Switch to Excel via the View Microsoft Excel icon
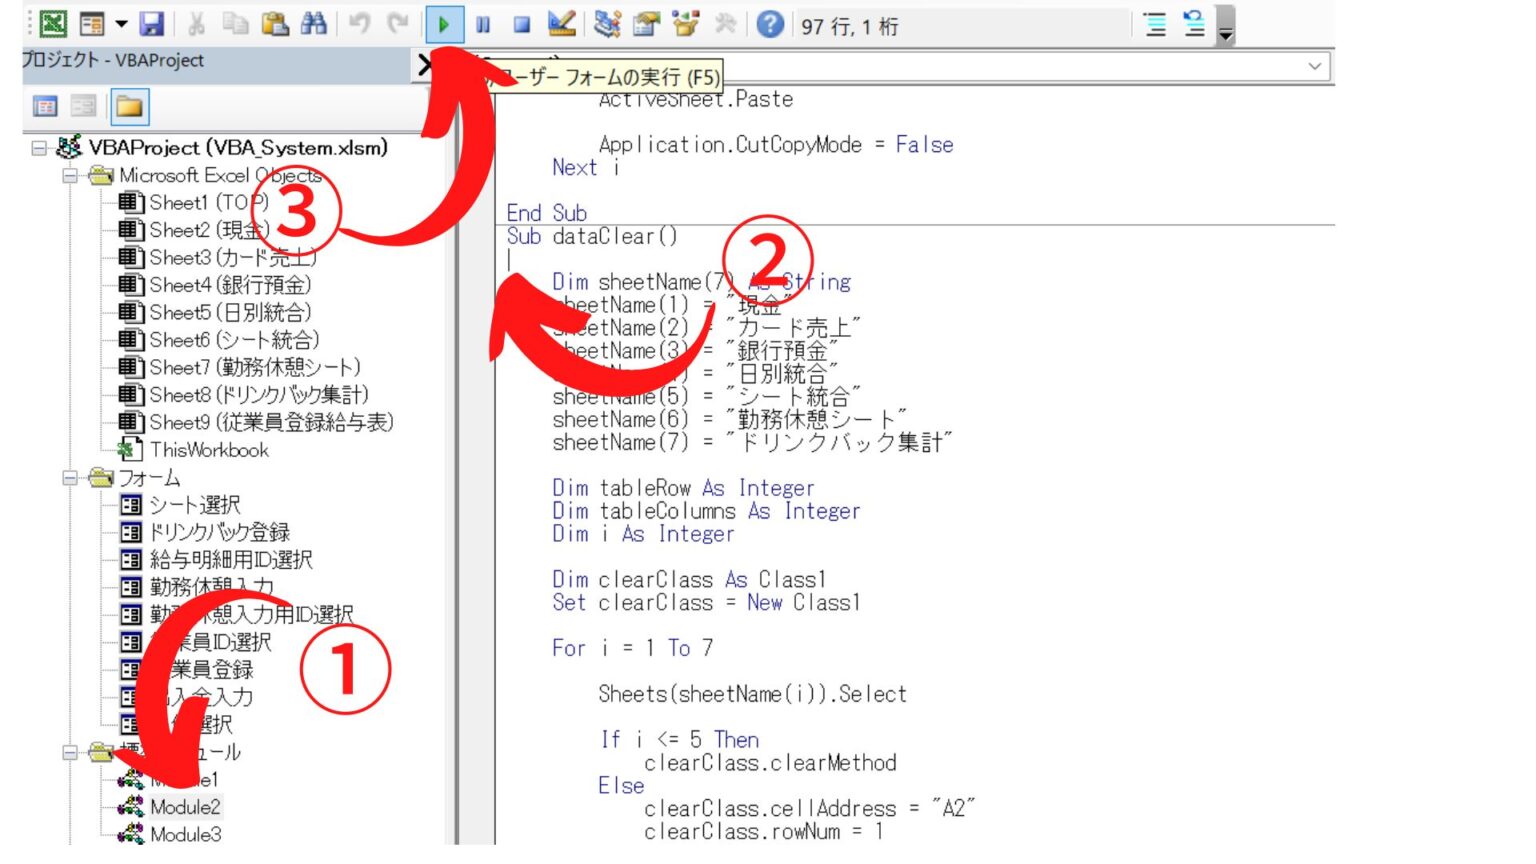The height and width of the screenshot is (864, 1536). tap(52, 24)
